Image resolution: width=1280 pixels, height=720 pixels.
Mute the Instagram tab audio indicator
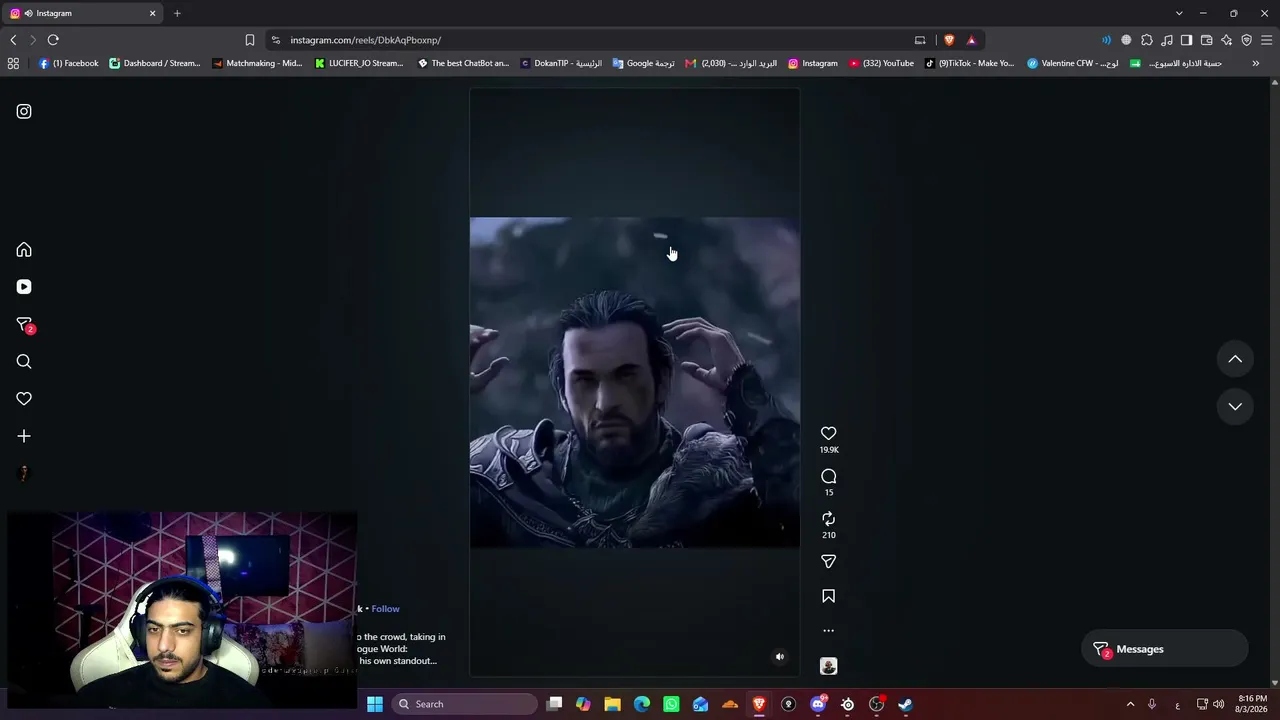tap(28, 13)
